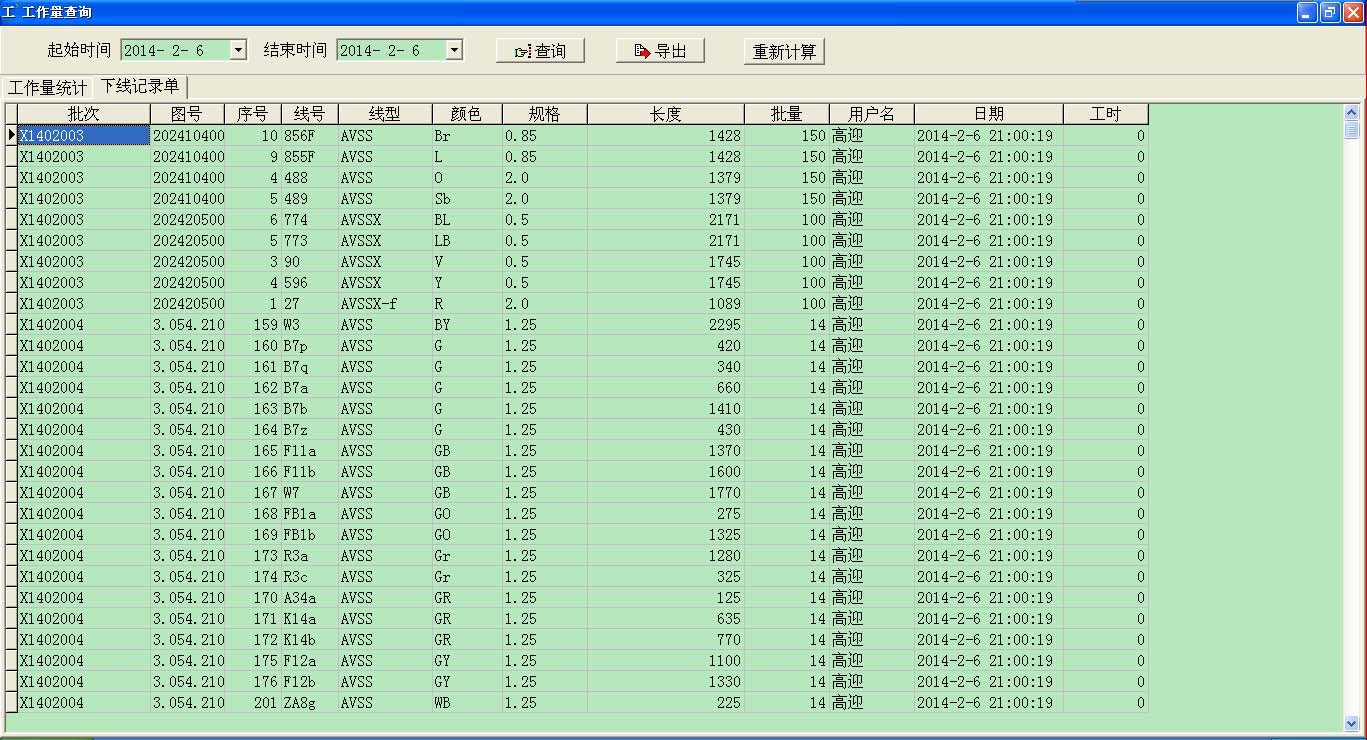Click wire number cell FB1a
Screen dimensions: 1367x740
tap(310, 513)
